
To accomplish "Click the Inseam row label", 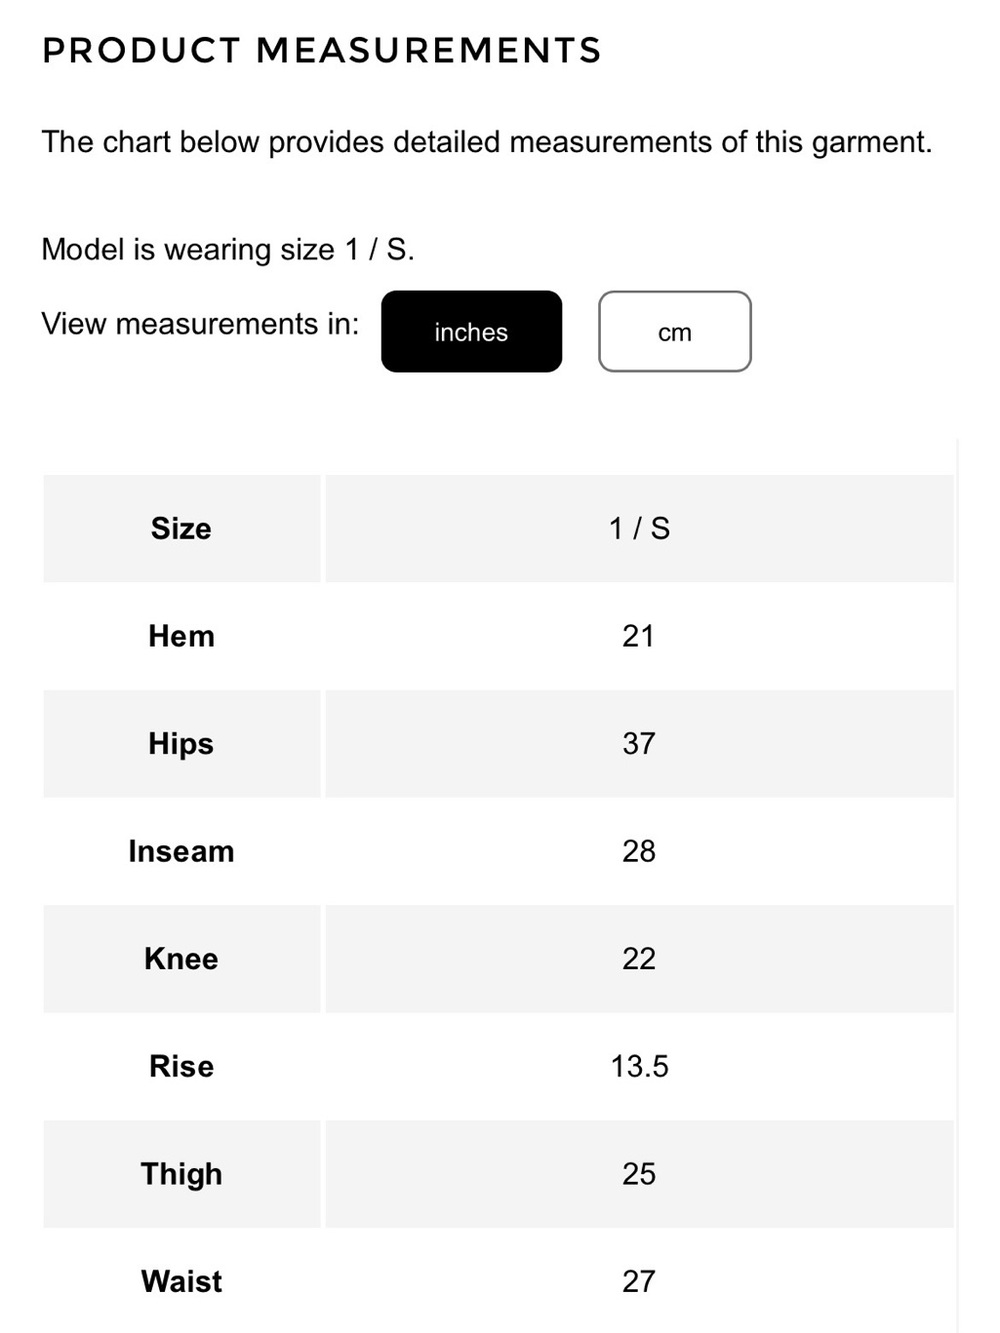I will click(x=181, y=851).
